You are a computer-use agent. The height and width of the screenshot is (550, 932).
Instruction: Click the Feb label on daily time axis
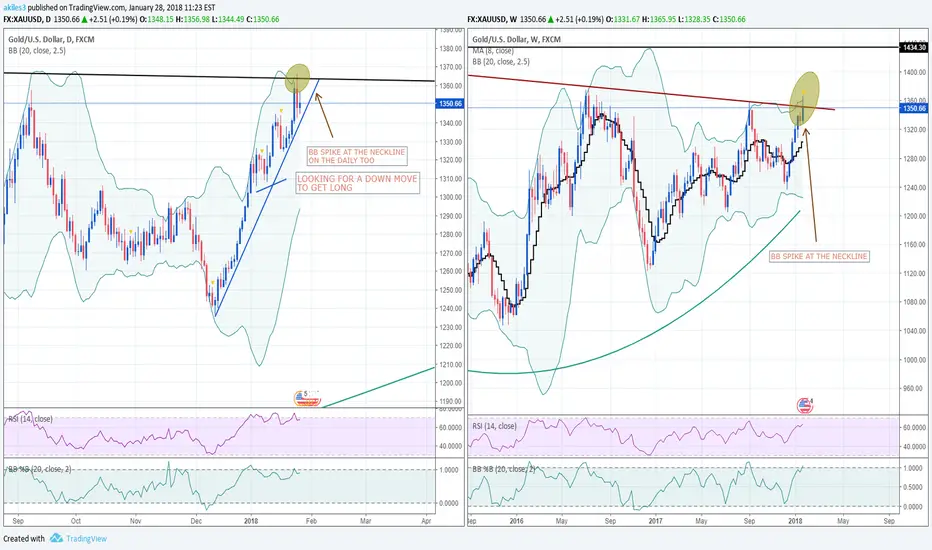pyautogui.click(x=311, y=521)
